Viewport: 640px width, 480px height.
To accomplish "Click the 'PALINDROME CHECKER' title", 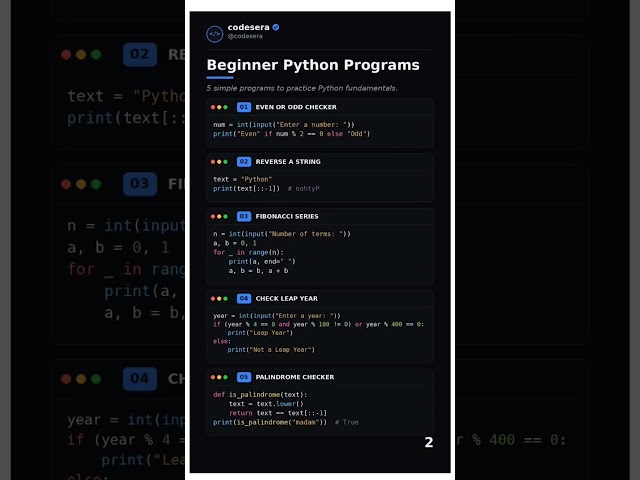I will tap(295, 377).
